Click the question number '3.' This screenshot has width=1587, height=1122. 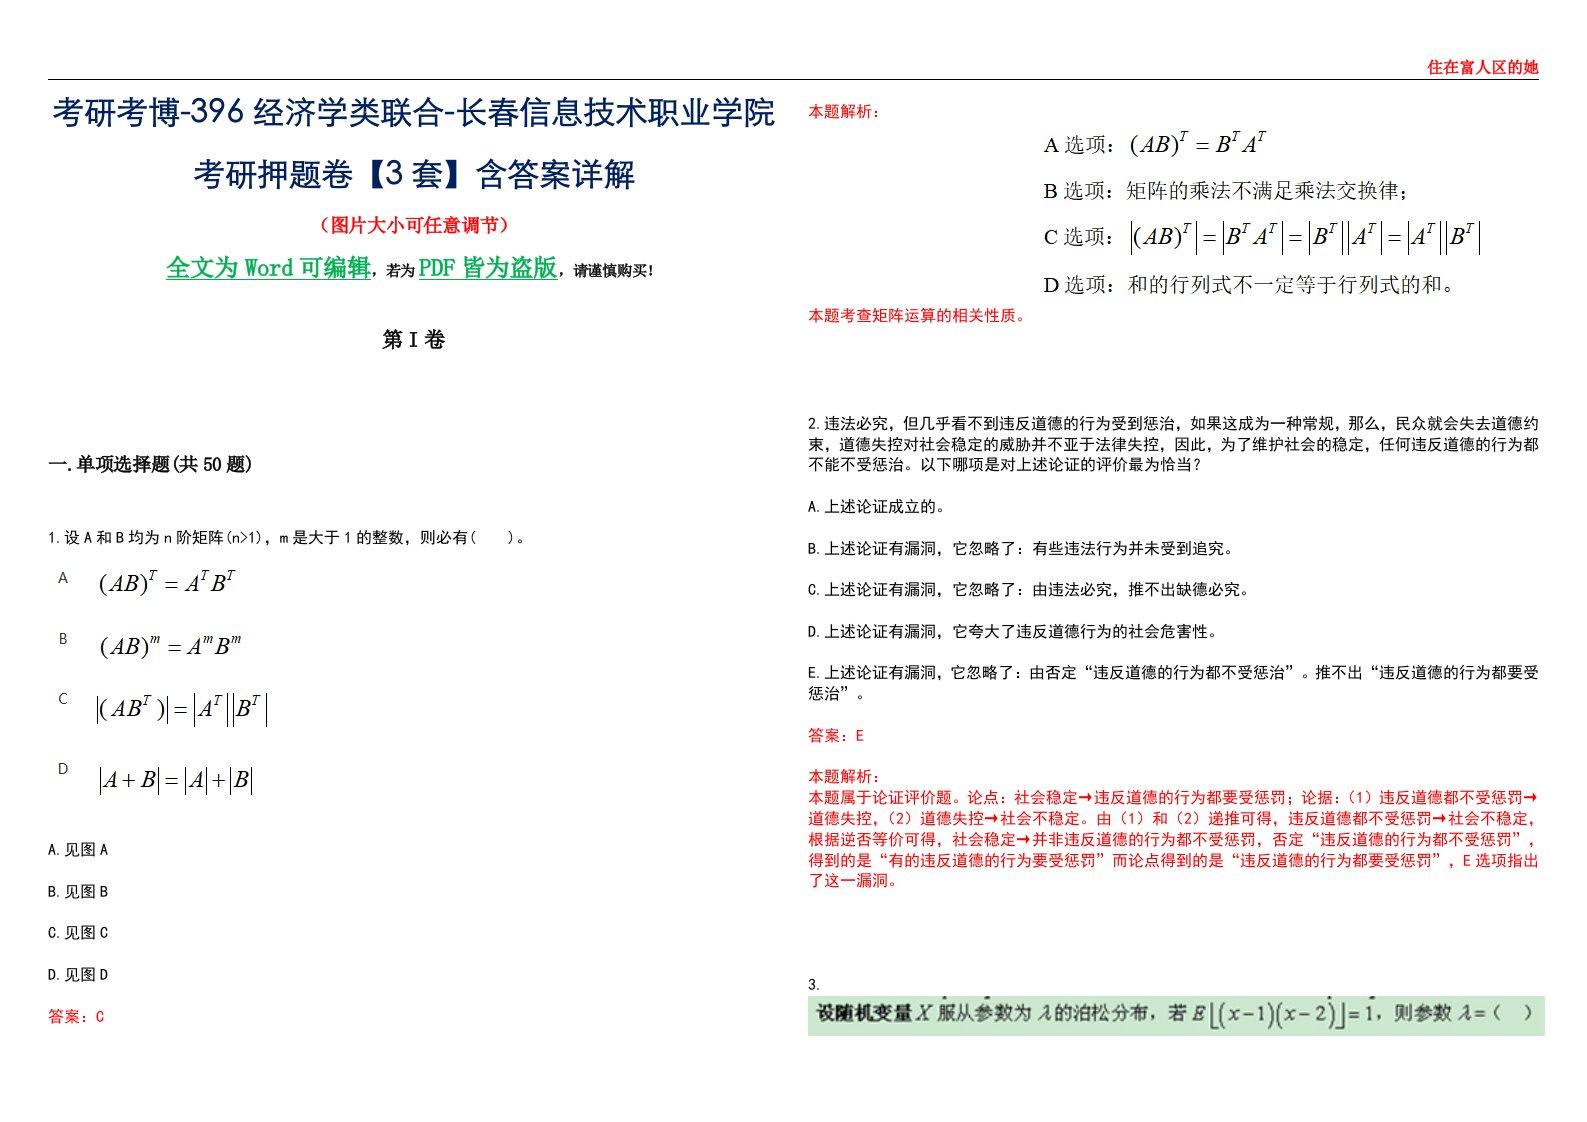(814, 985)
